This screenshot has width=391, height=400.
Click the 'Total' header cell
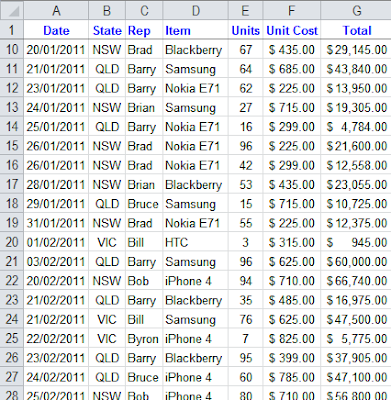[356, 30]
